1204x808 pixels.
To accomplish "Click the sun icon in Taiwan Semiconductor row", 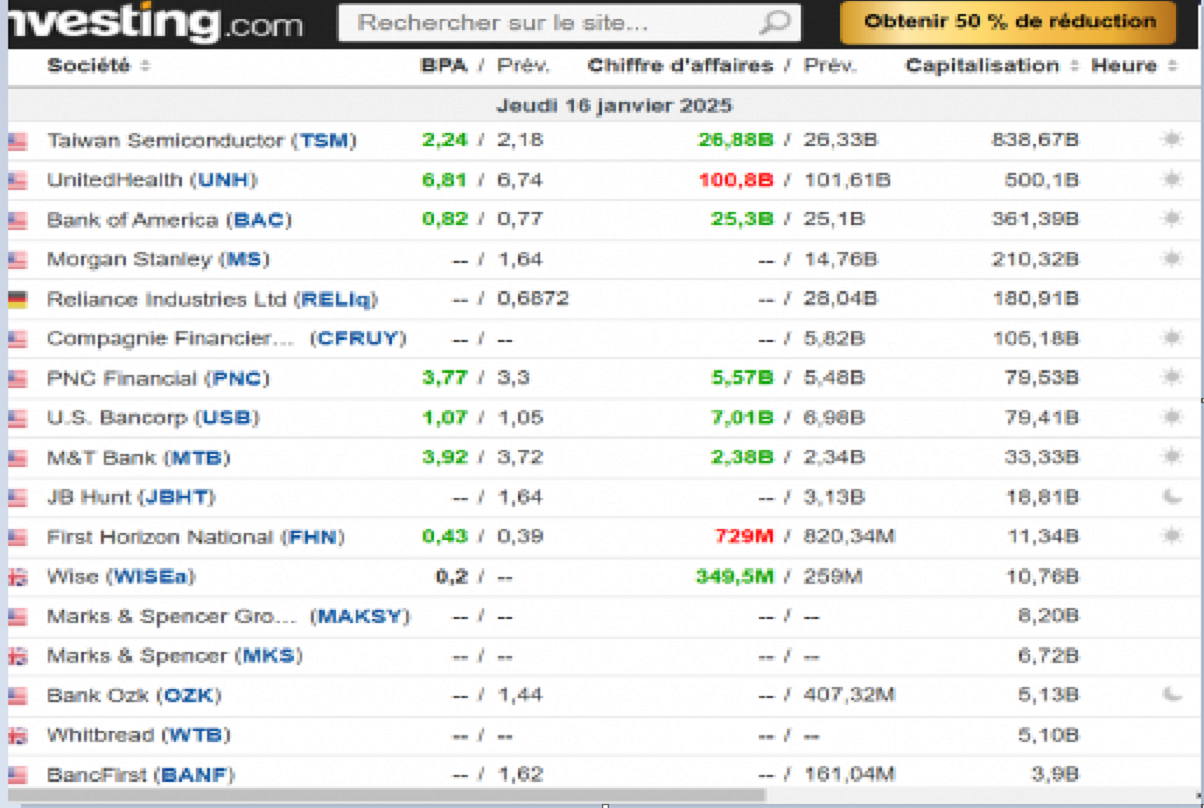I will (1172, 140).
